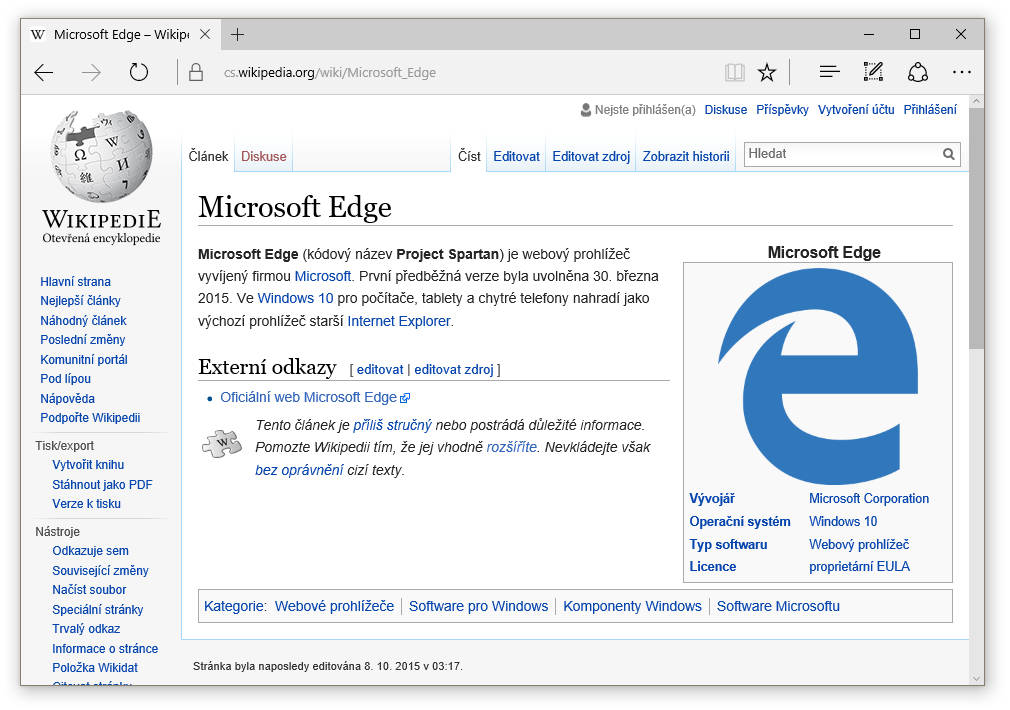Follow the Windows 10 link in the paragraph
The height and width of the screenshot is (710, 1010).
295,298
